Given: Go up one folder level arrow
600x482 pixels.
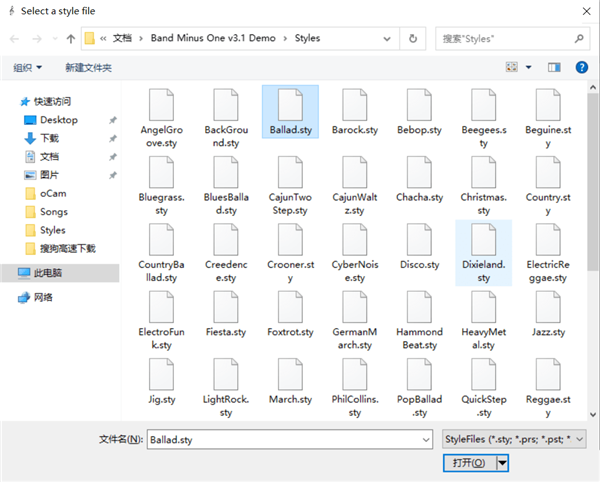Looking at the screenshot, I should tap(70, 39).
